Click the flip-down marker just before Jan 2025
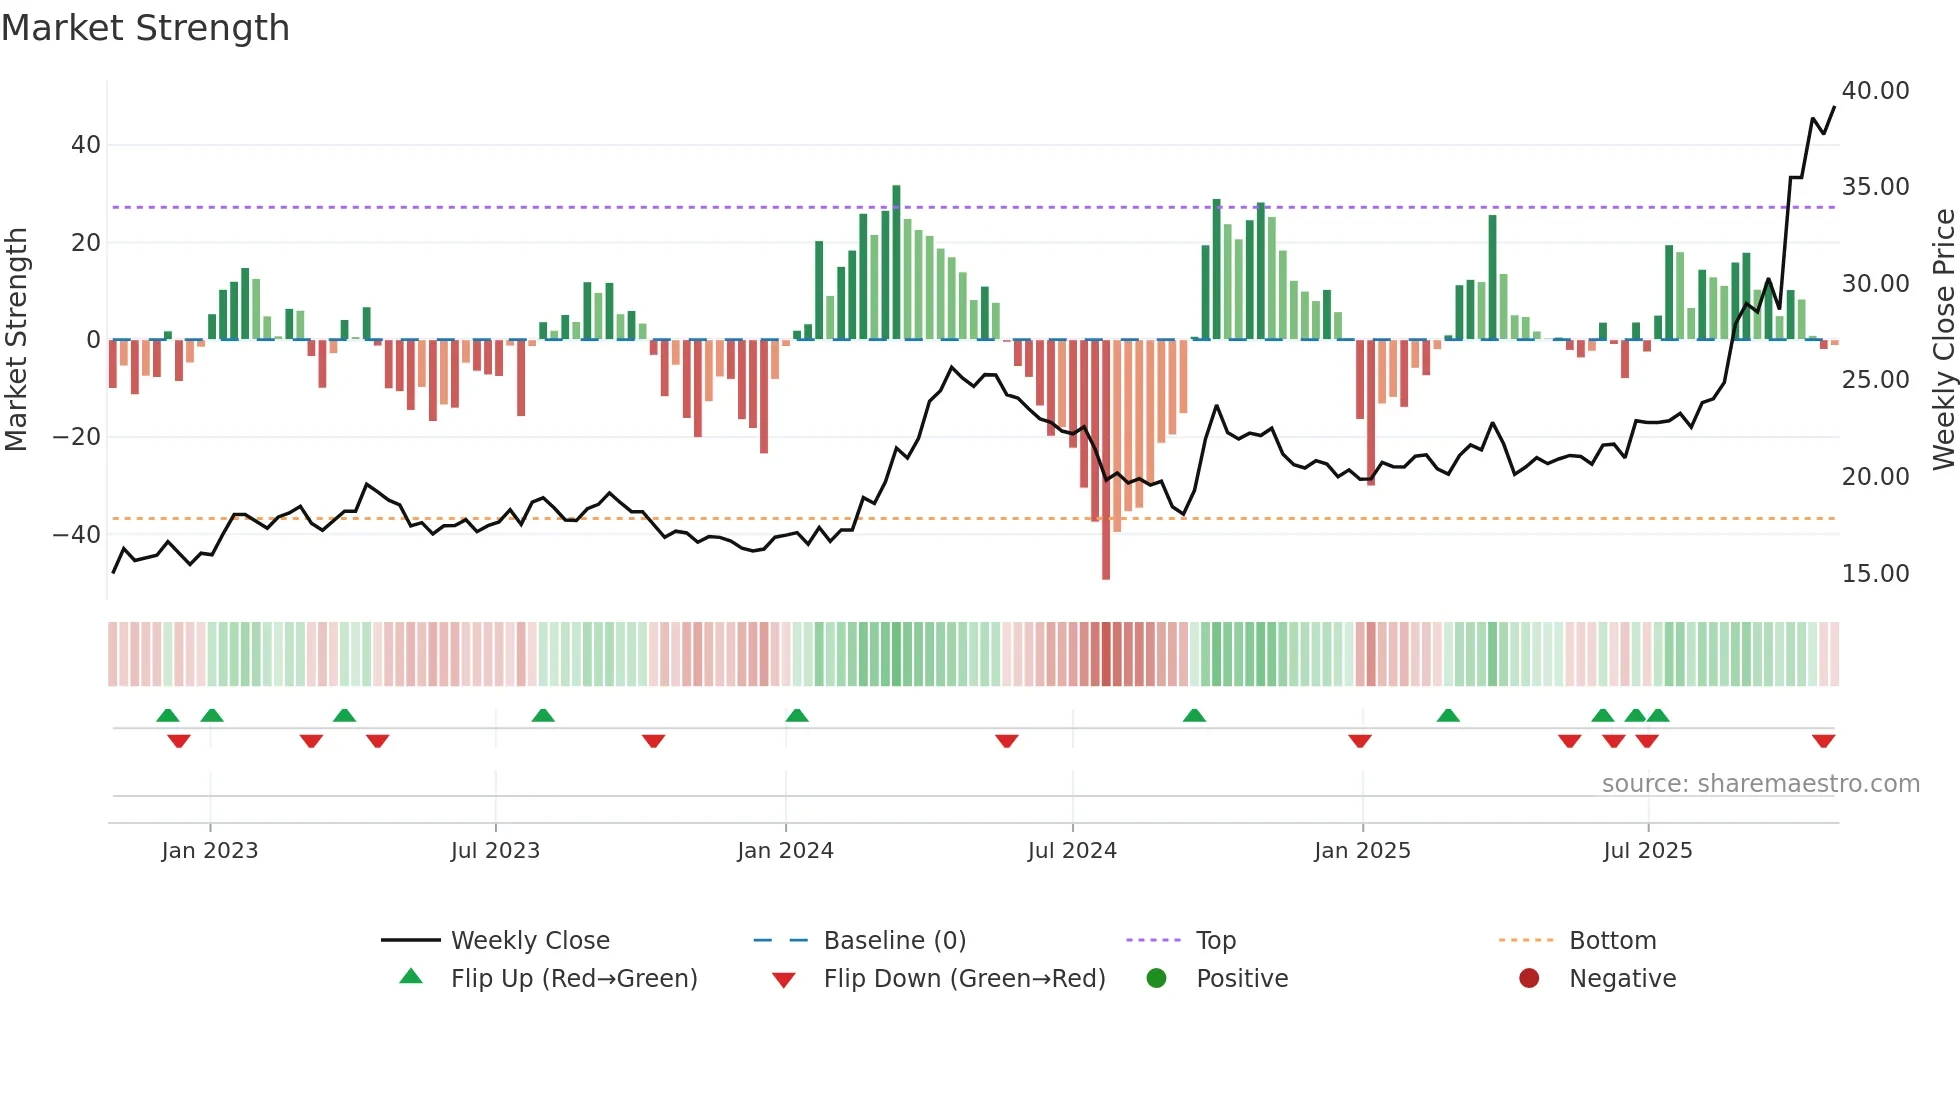Image resolution: width=1960 pixels, height=1102 pixels. (x=1359, y=741)
